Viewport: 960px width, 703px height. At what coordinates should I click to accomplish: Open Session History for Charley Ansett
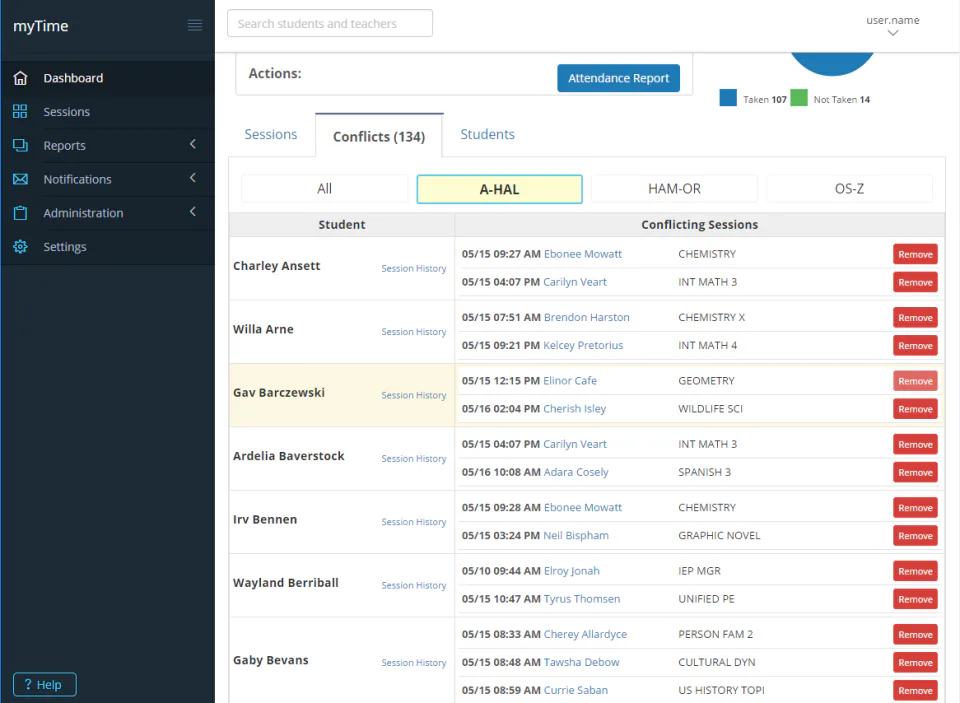coord(413,268)
